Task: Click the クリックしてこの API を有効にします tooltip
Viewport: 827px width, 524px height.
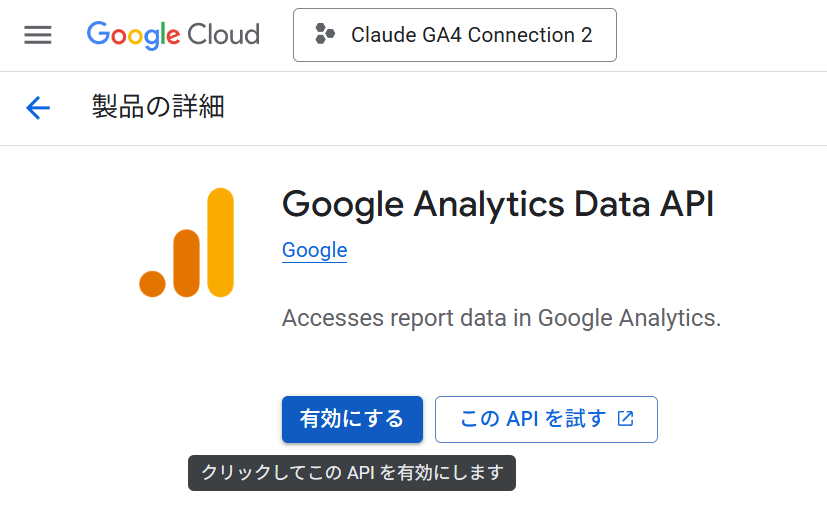Action: pyautogui.click(x=352, y=473)
